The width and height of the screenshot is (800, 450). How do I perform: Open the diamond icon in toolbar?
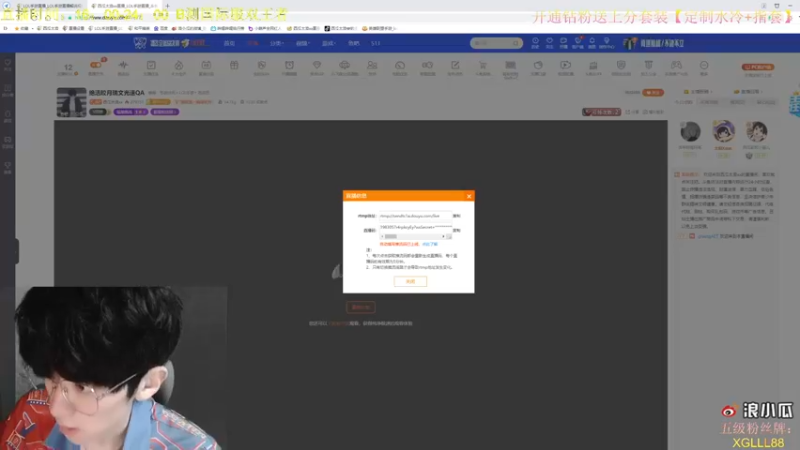[317, 67]
